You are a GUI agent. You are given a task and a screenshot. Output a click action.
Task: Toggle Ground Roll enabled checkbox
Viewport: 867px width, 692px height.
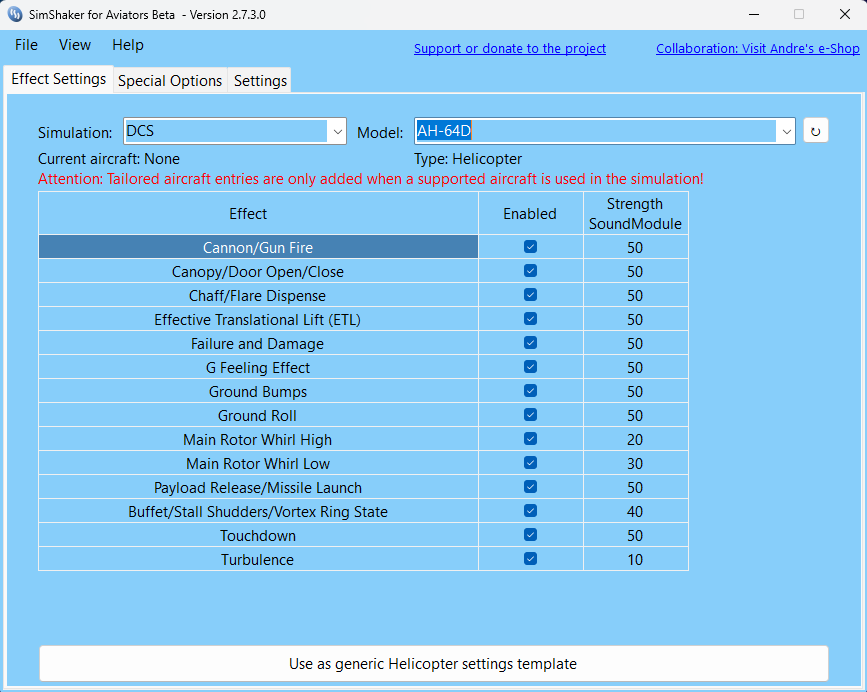click(x=530, y=415)
